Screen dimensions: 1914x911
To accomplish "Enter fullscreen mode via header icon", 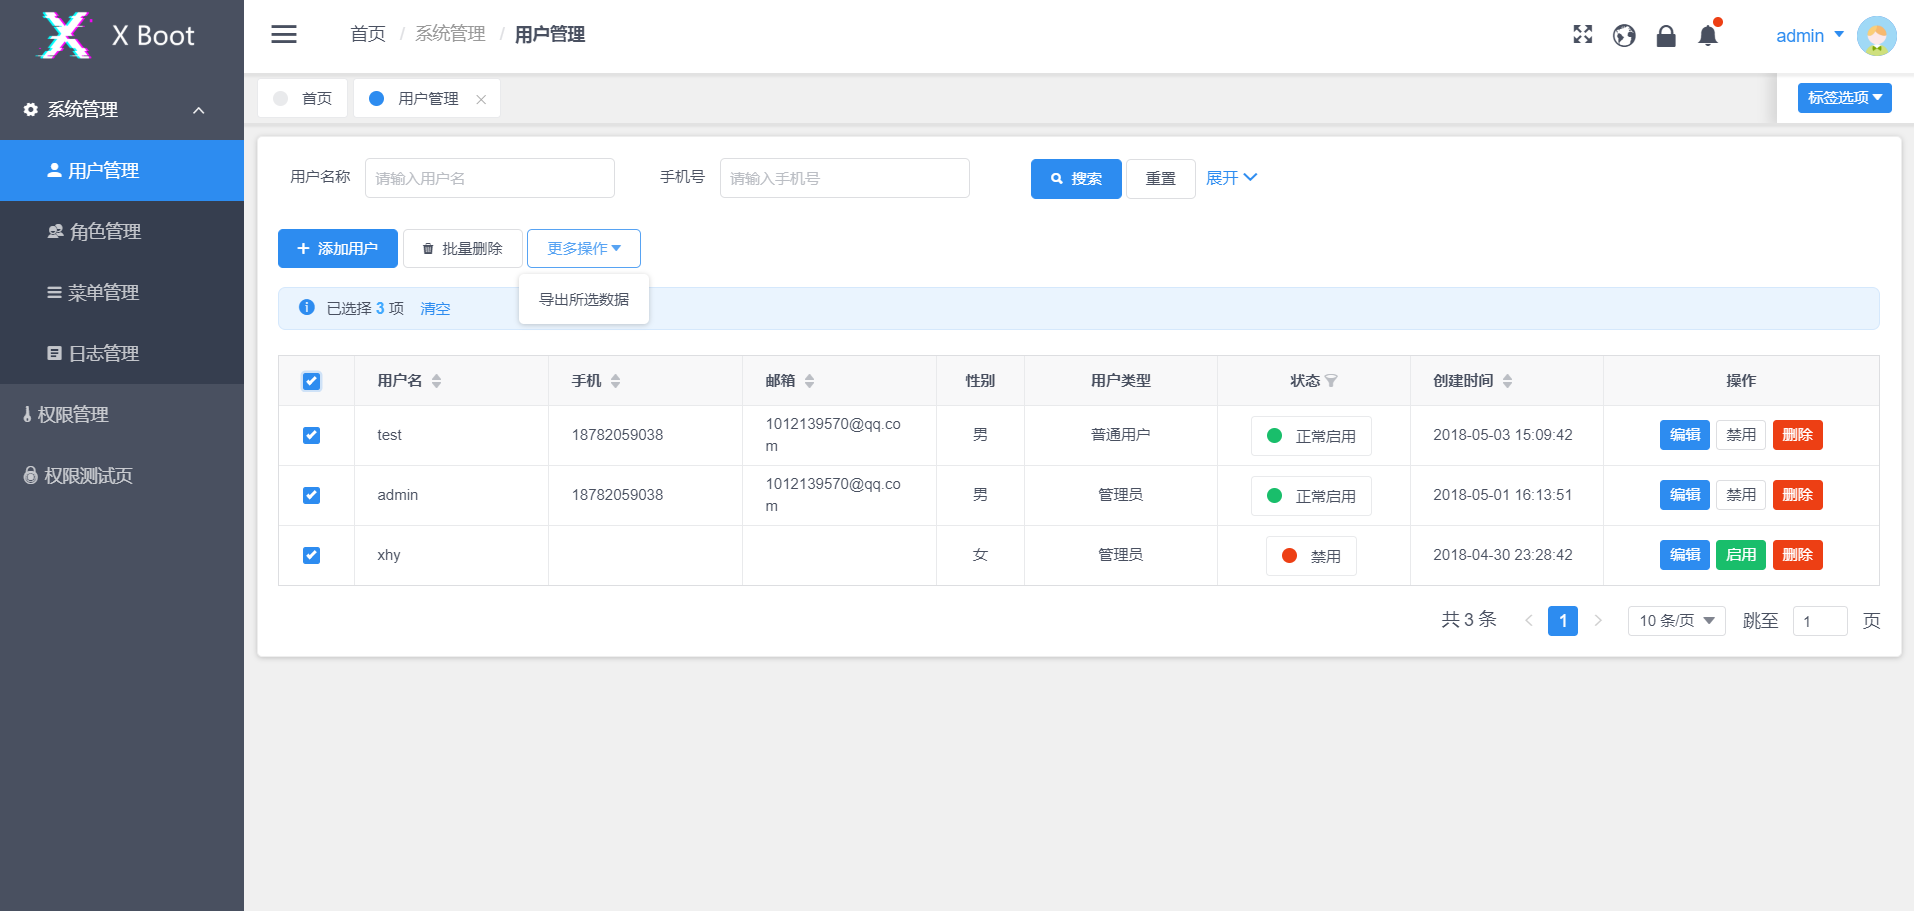I will [1582, 35].
